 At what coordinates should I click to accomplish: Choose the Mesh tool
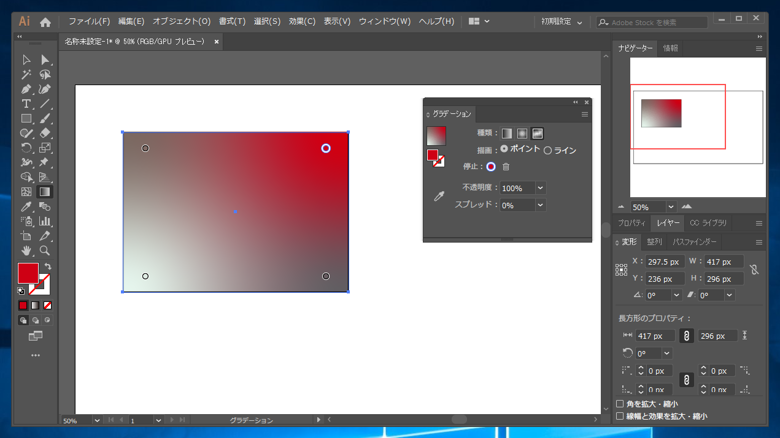(x=26, y=192)
